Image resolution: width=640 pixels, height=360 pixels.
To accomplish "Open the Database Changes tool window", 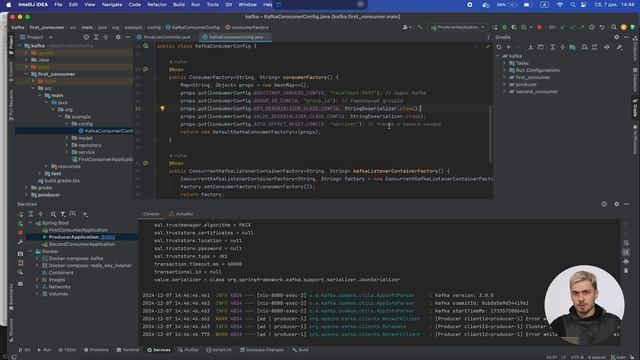I will point(261,350).
